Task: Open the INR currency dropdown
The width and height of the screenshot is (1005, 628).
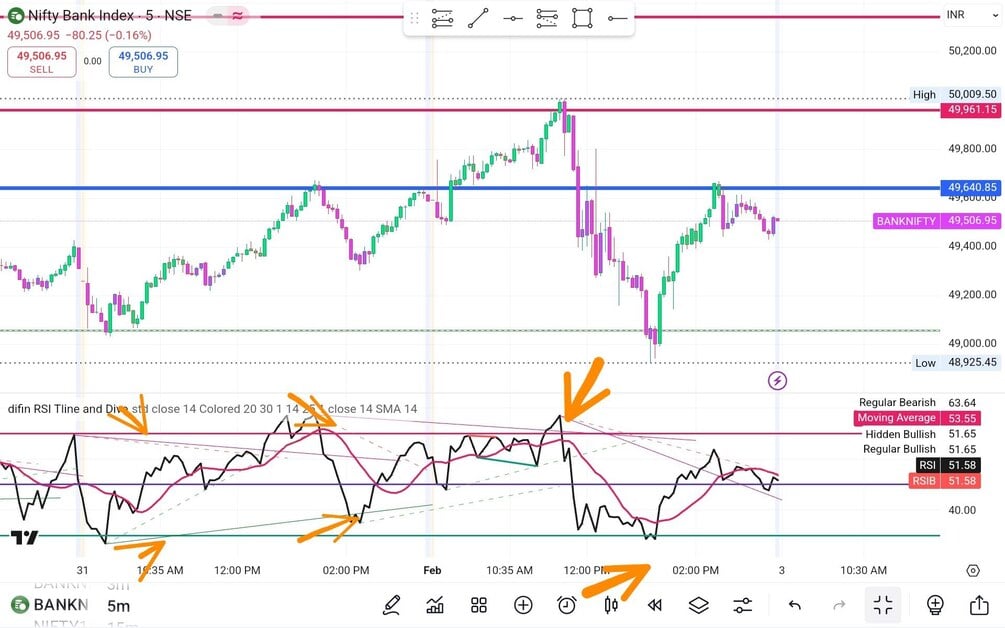Action: pyautogui.click(x=971, y=15)
